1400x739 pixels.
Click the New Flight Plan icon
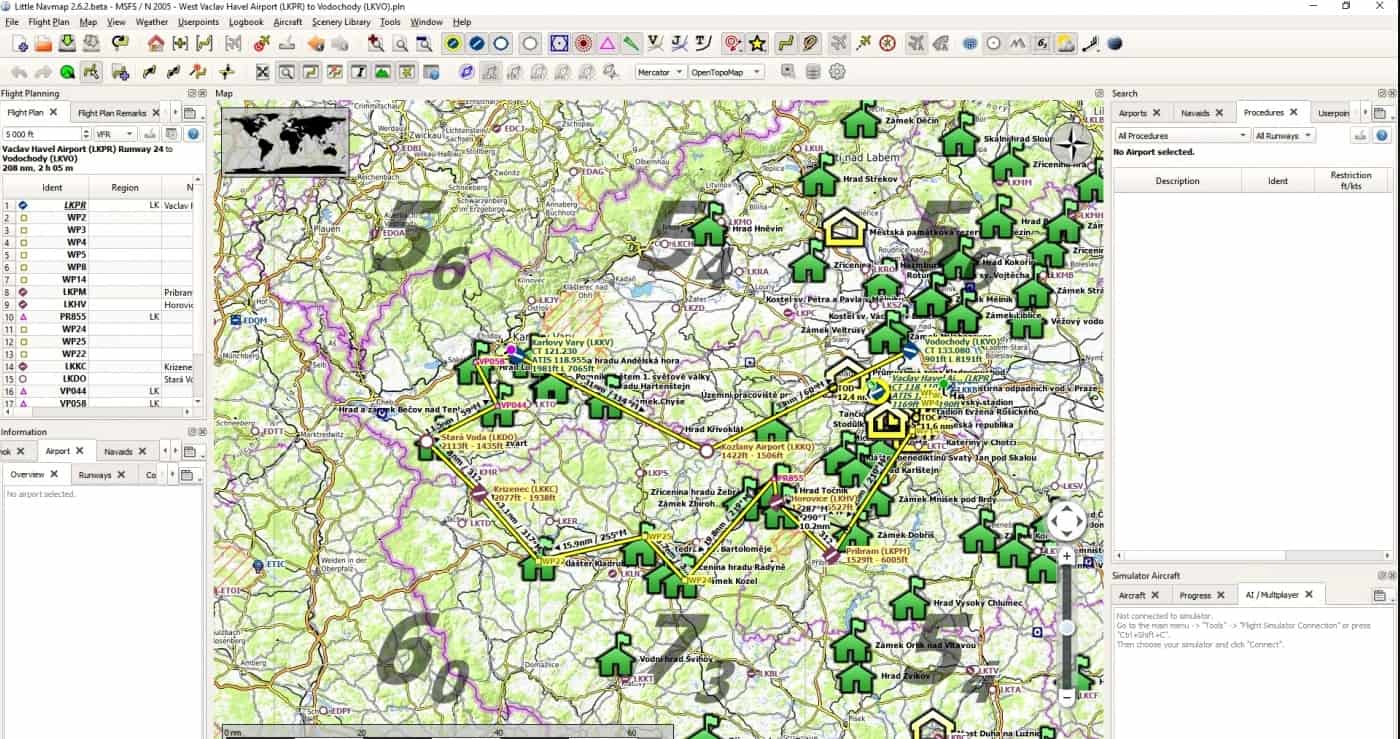click(20, 43)
